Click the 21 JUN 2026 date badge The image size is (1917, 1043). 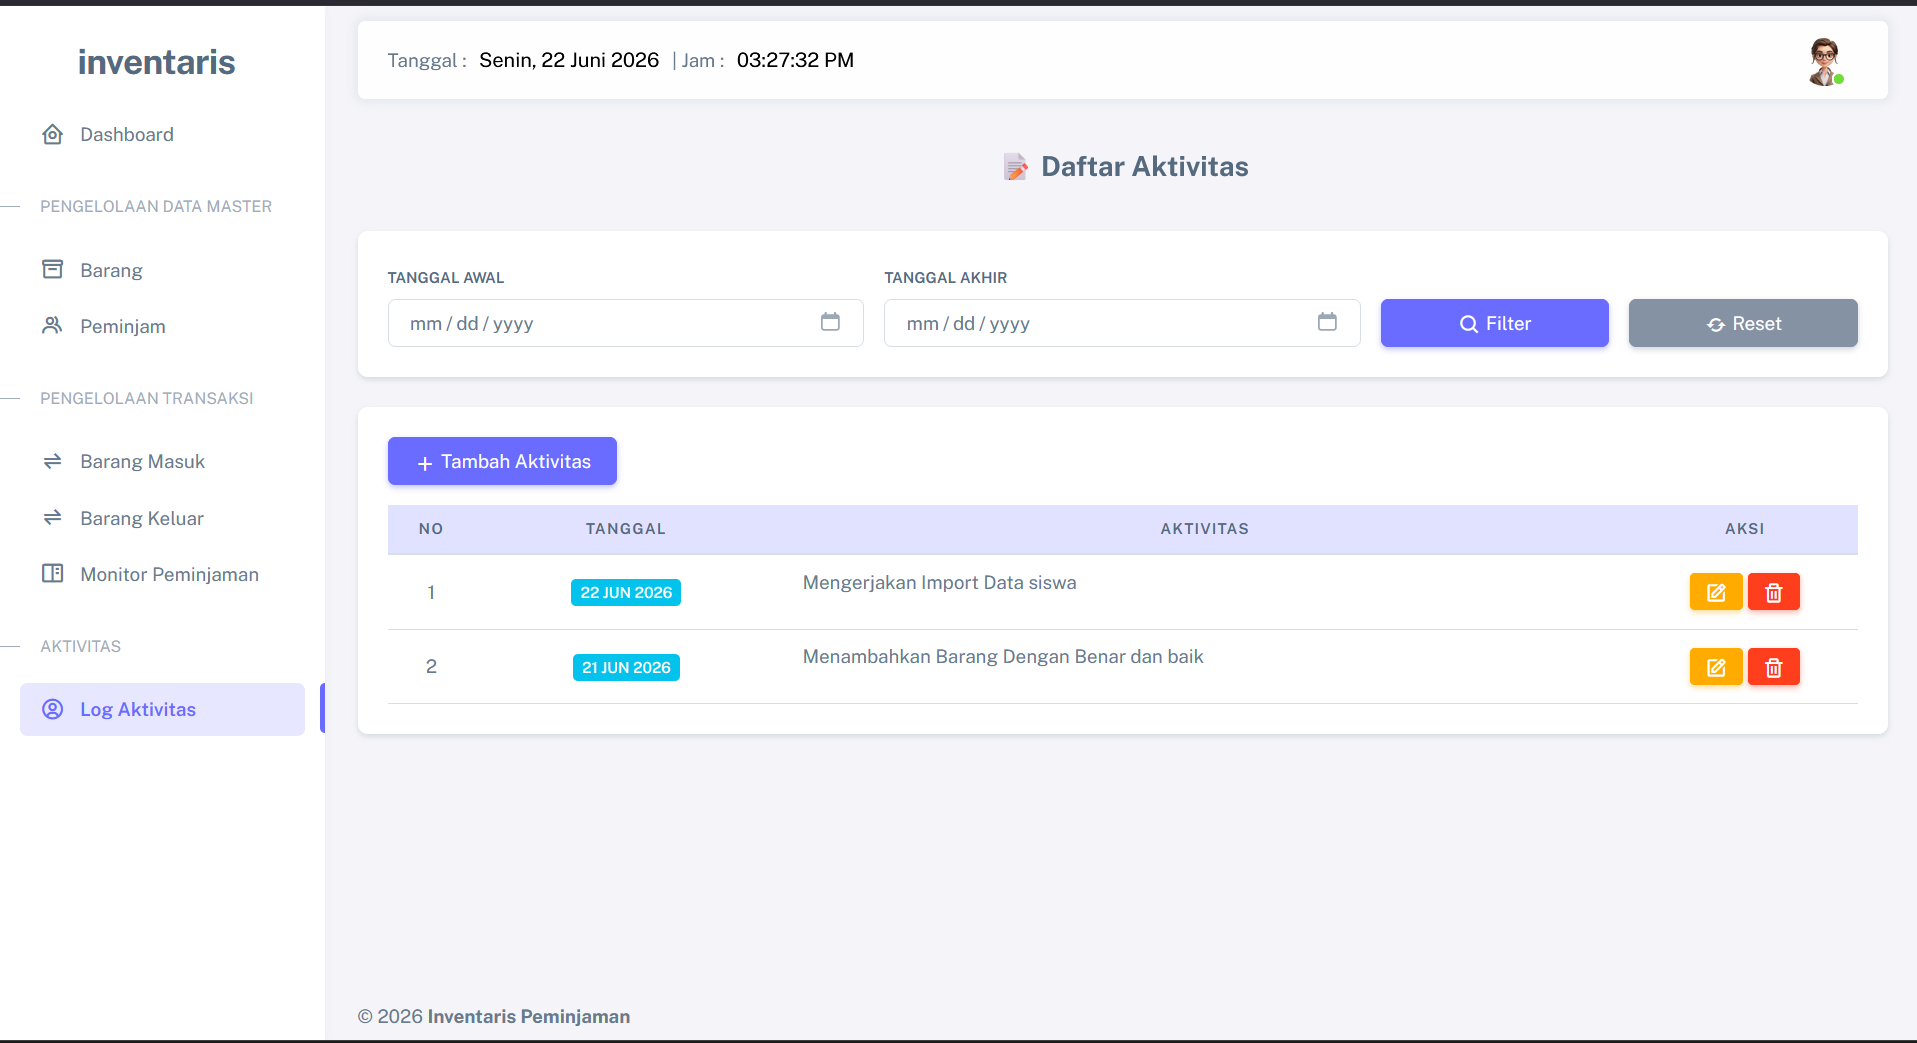tap(626, 667)
